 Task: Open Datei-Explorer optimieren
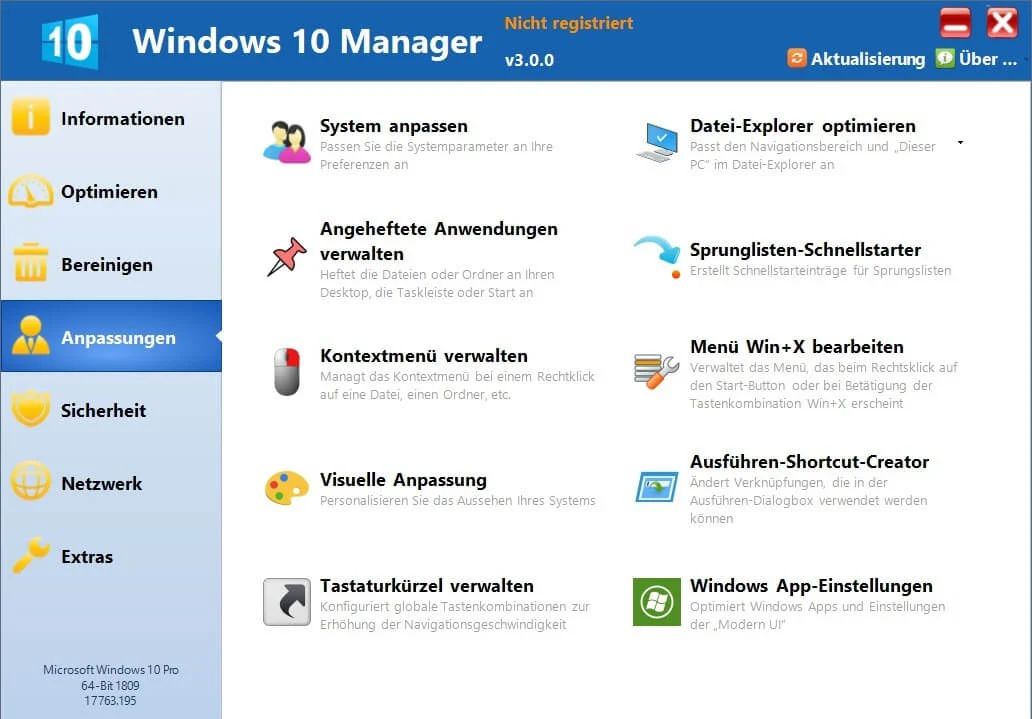pos(803,126)
